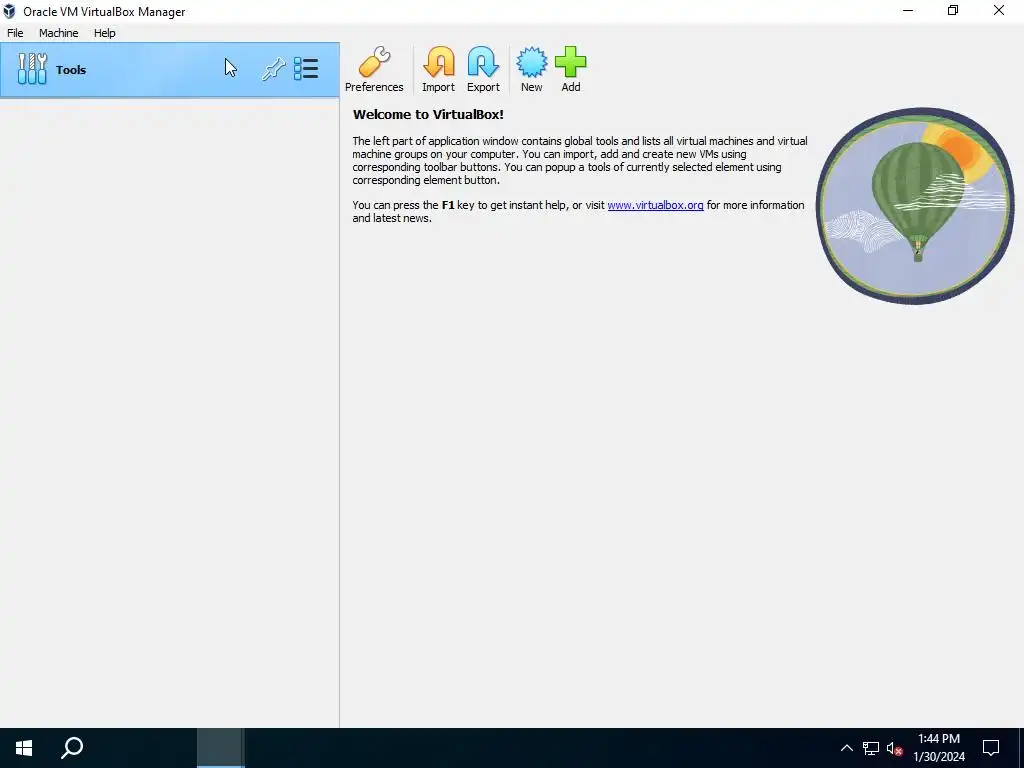The image size is (1024, 768).
Task: Open Windows taskbar search
Action: click(72, 748)
